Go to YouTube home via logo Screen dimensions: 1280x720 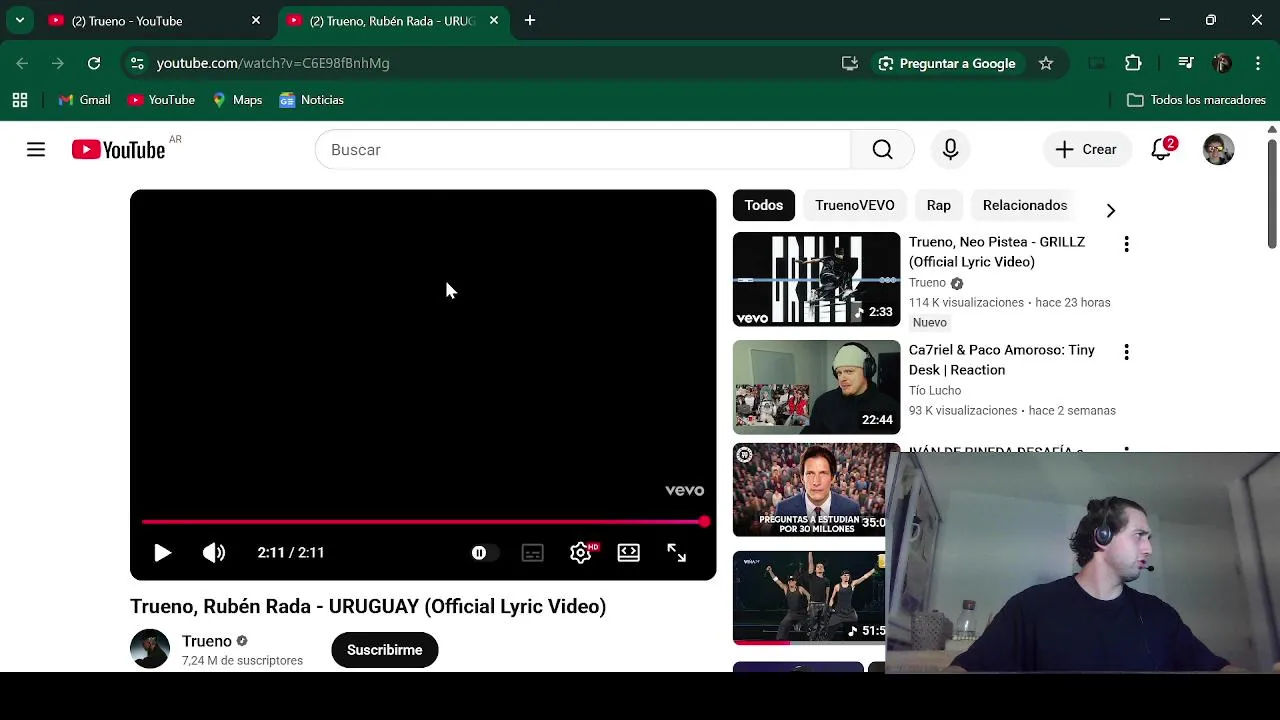coord(118,150)
